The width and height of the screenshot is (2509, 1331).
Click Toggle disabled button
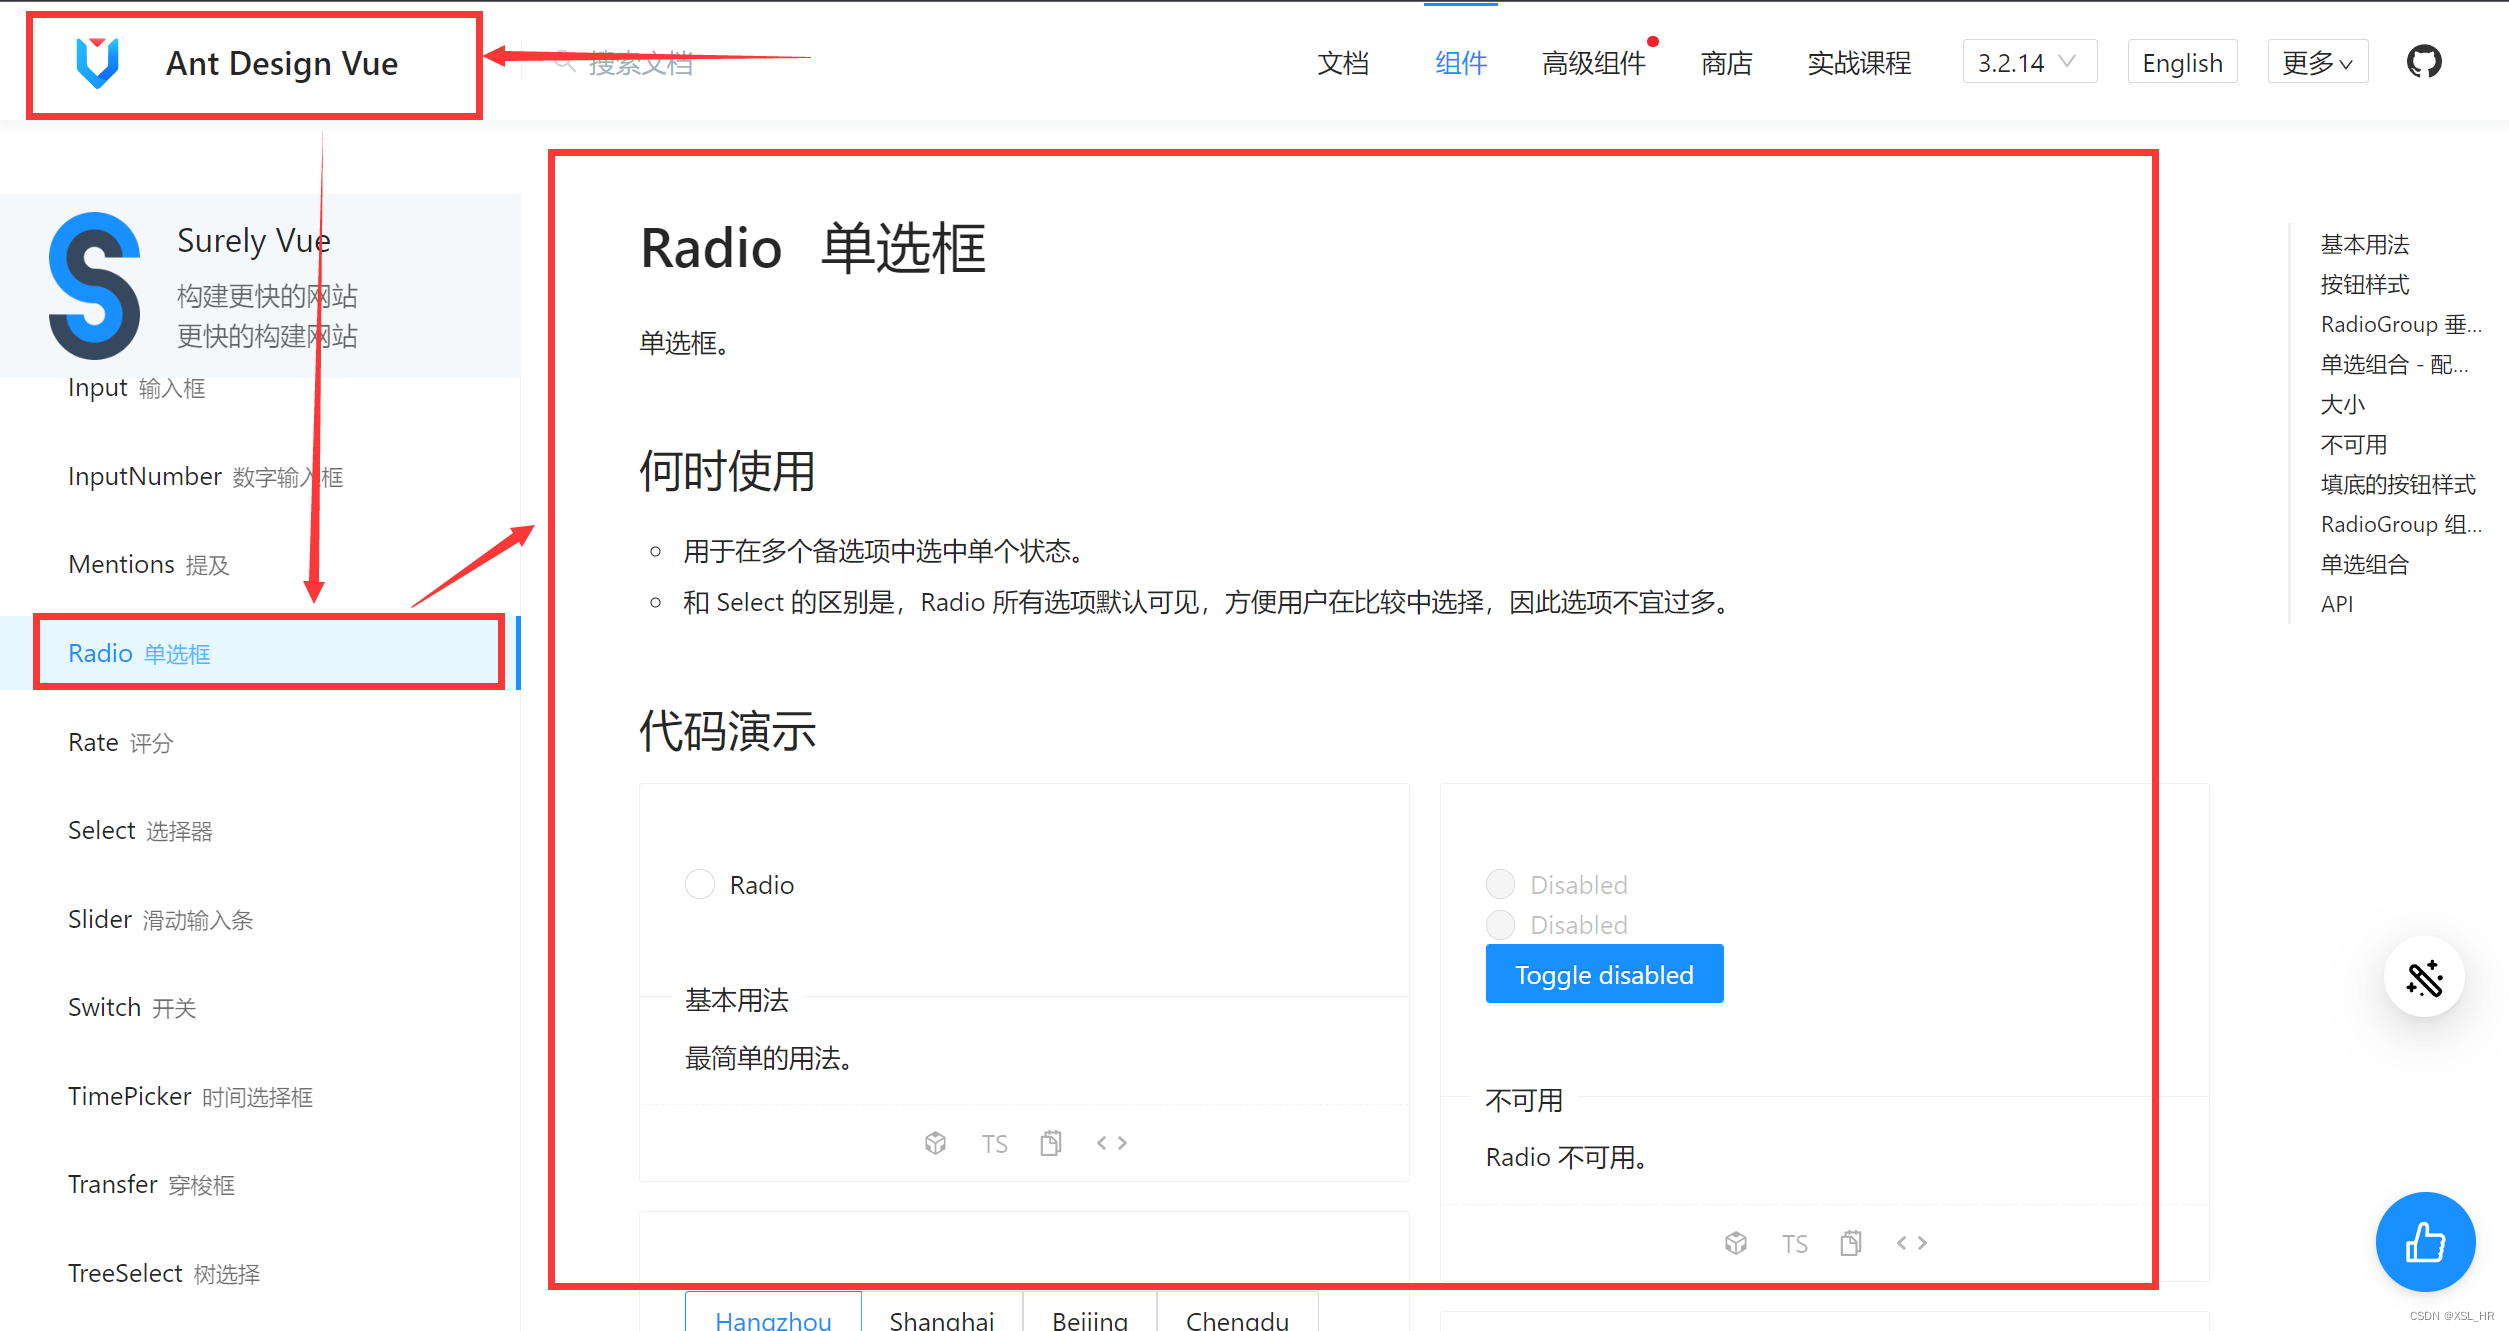click(x=1603, y=974)
